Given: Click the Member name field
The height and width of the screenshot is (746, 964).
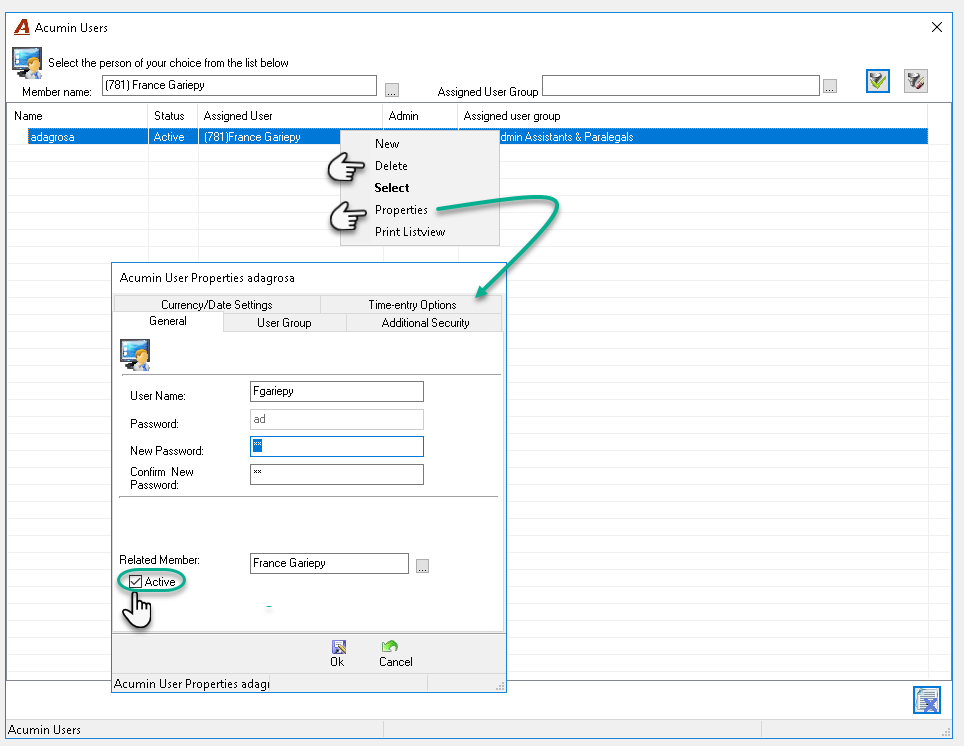Looking at the screenshot, I should (x=239, y=85).
